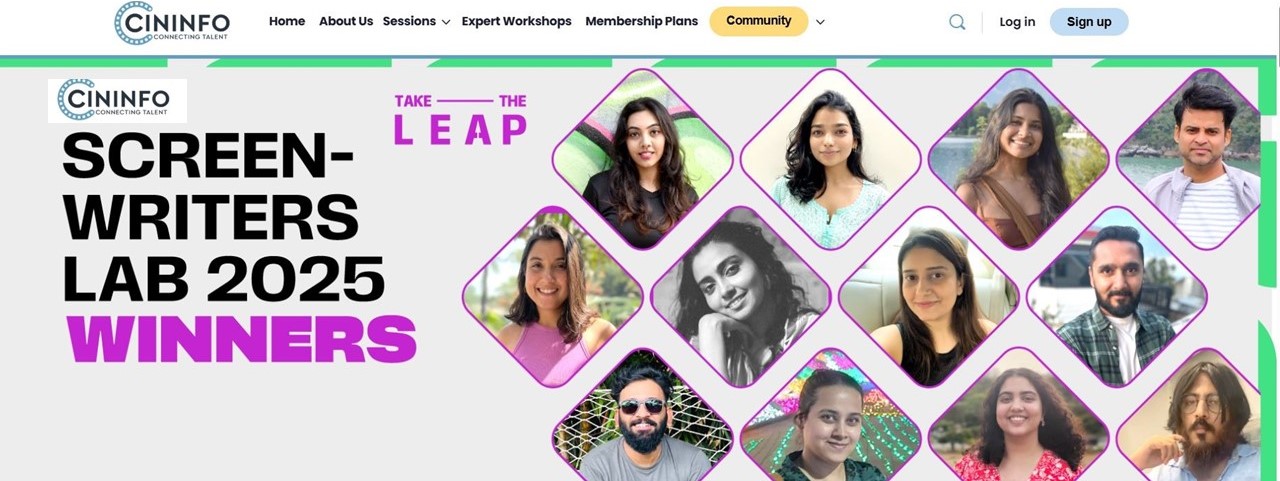Click the search magnifier icon

click(957, 22)
